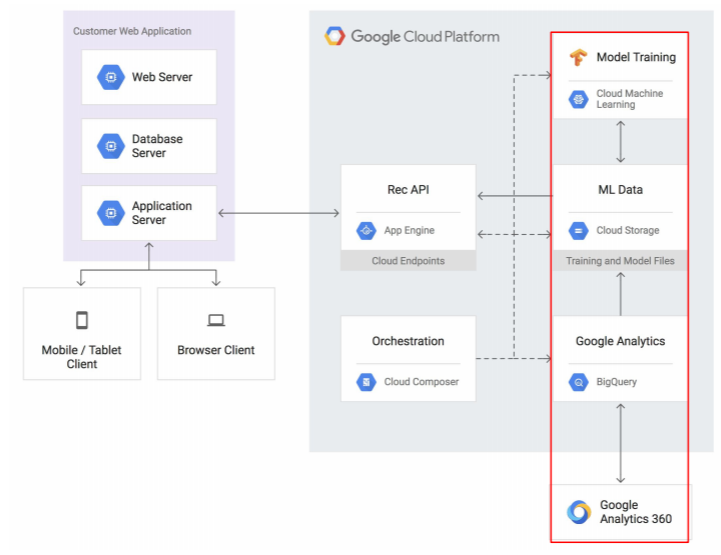Click the Database Server label
Viewport: 721px width, 555px height.
(x=157, y=146)
